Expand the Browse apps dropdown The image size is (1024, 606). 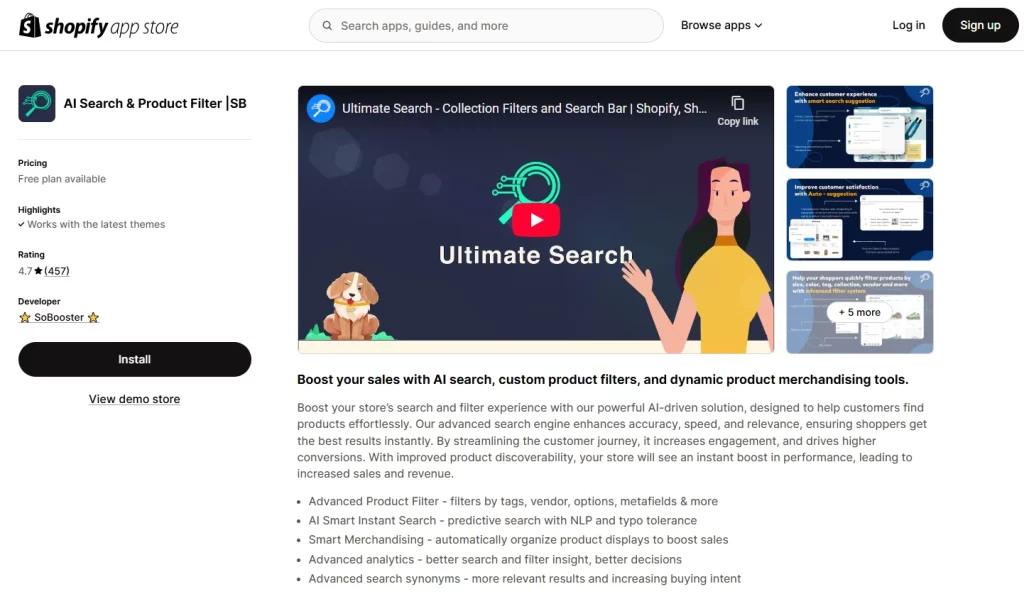(721, 25)
